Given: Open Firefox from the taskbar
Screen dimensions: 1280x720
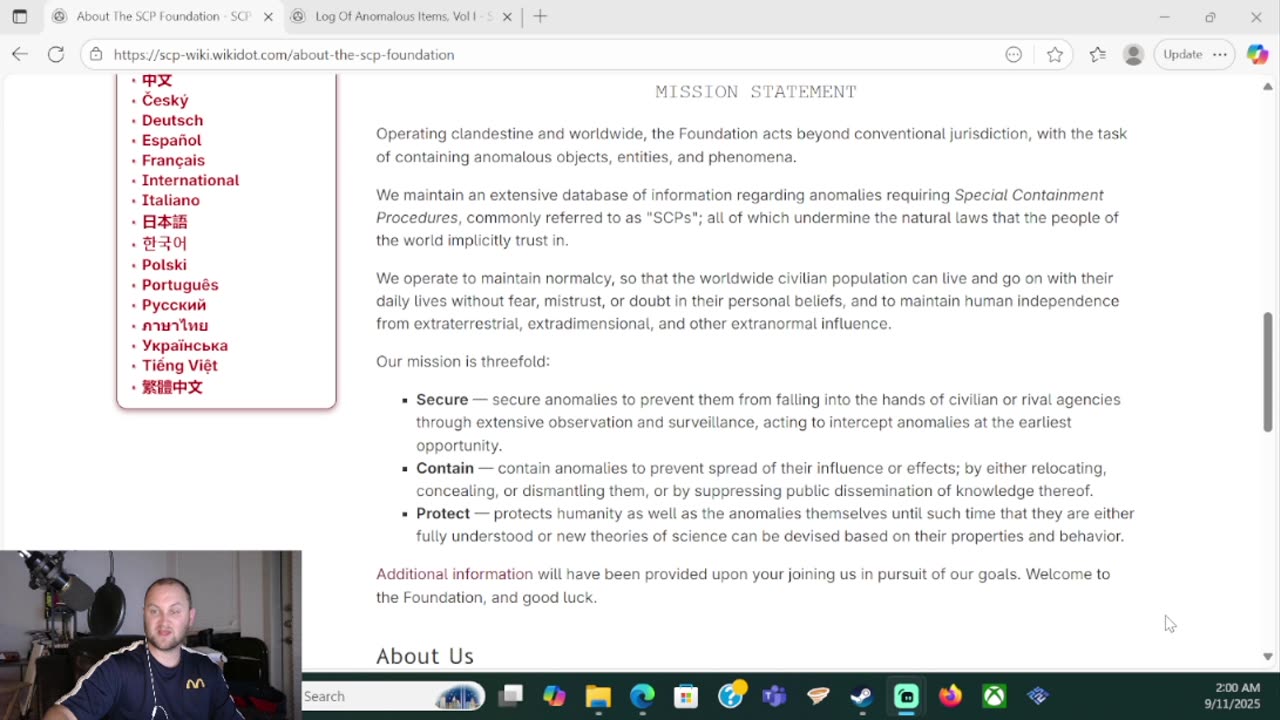Looking at the screenshot, I should [x=950, y=696].
